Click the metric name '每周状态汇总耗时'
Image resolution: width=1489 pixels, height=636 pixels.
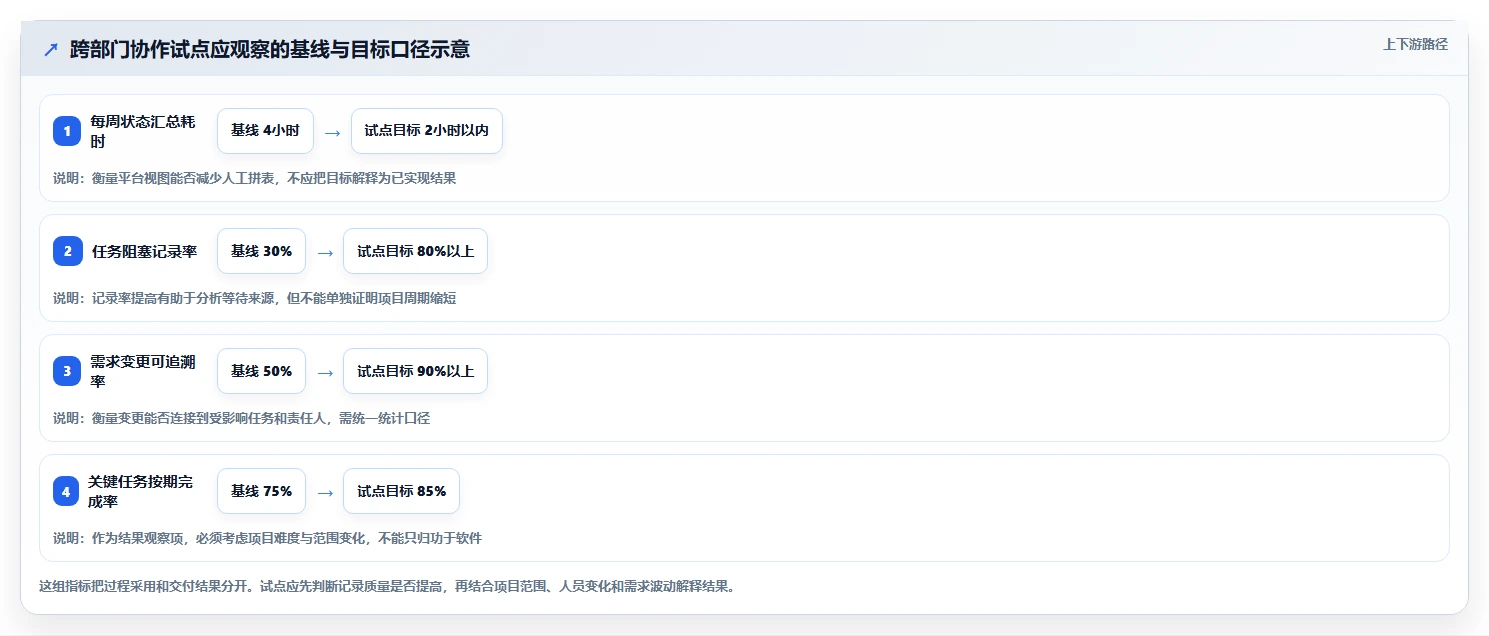142,131
